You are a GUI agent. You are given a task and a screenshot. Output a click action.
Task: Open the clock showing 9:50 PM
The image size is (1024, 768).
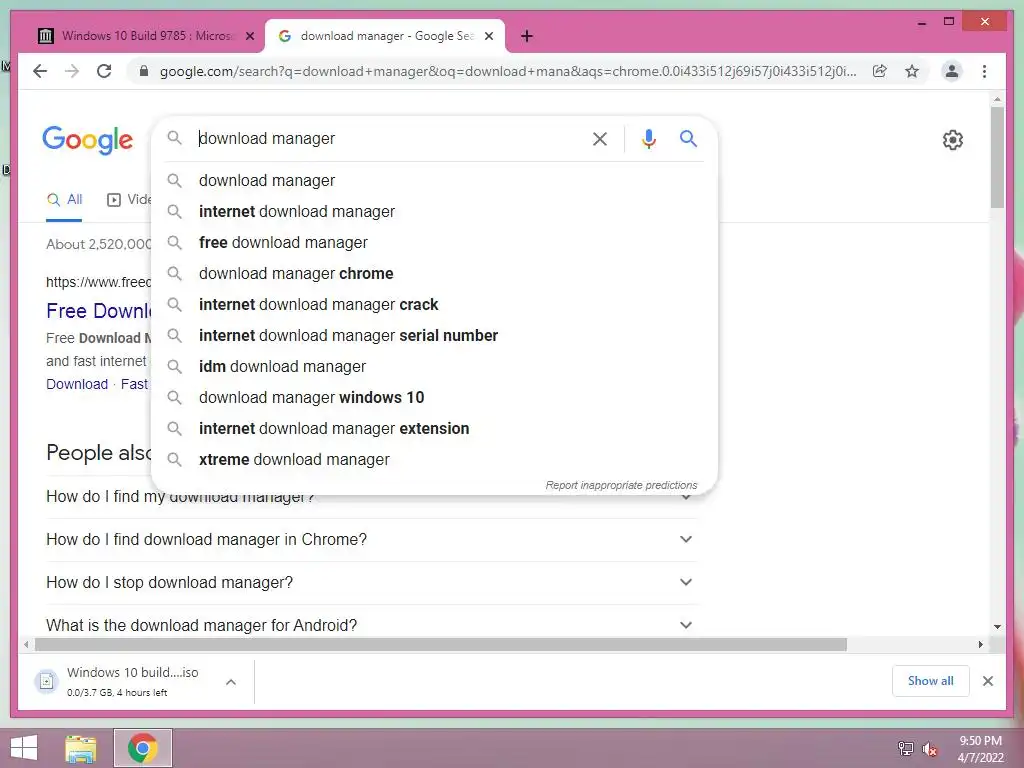[x=980, y=749]
